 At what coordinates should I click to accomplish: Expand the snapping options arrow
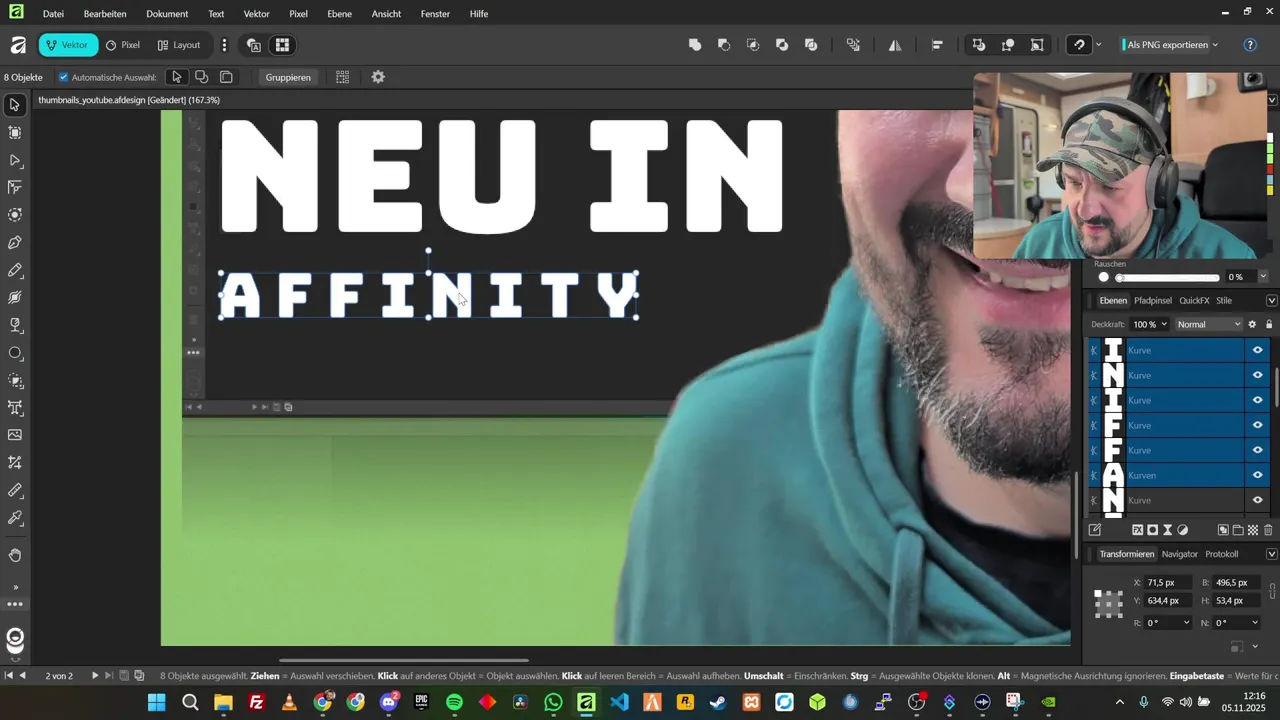[1099, 45]
